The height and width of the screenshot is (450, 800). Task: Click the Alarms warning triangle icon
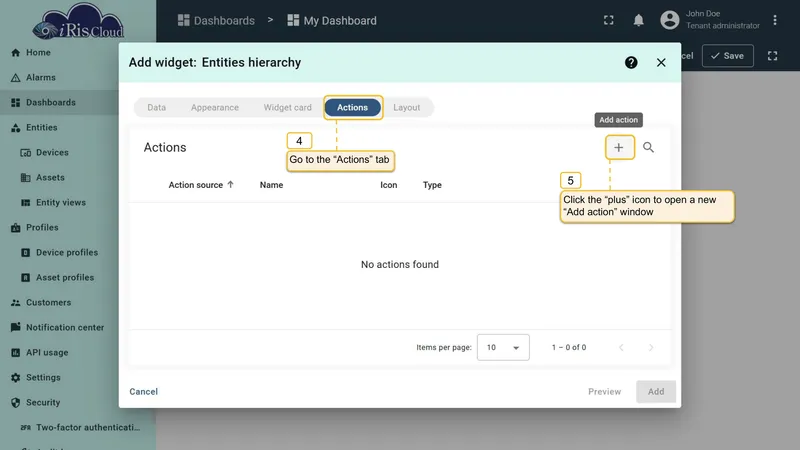pos(16,78)
